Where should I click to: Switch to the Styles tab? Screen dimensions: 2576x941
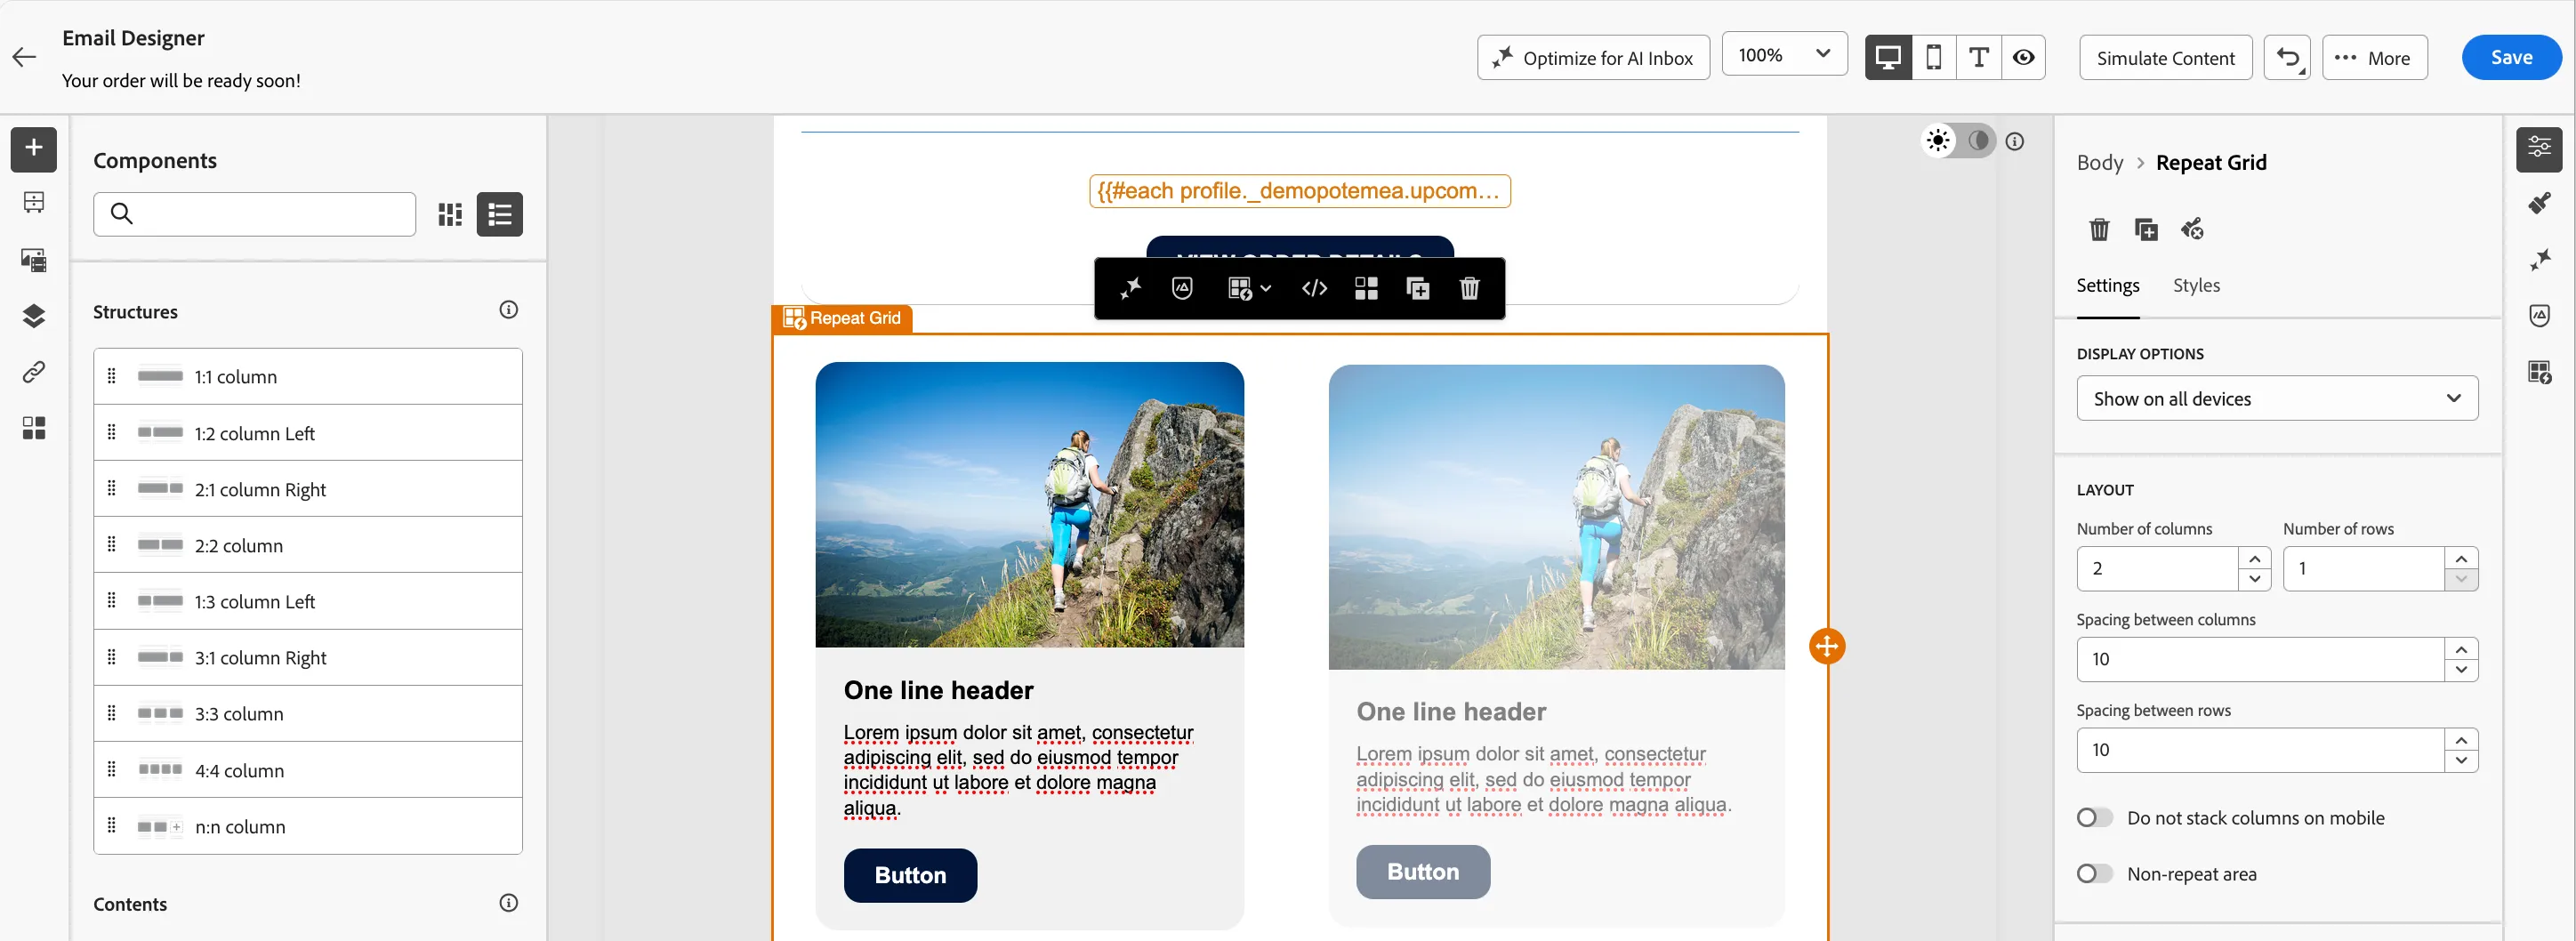2196,286
